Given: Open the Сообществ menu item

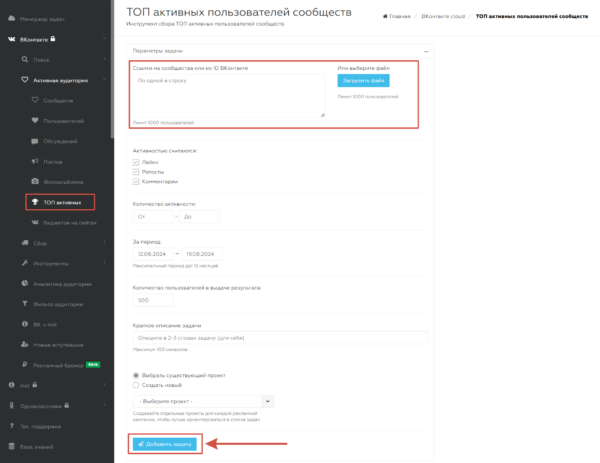Looking at the screenshot, I should pyautogui.click(x=58, y=101).
